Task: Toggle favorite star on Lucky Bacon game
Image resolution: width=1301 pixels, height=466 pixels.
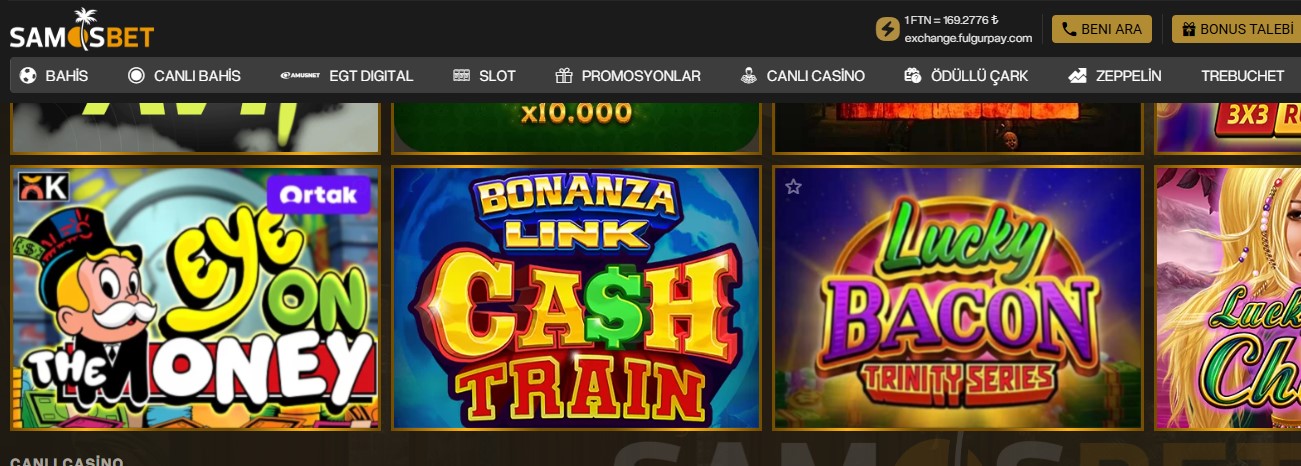Action: point(793,186)
